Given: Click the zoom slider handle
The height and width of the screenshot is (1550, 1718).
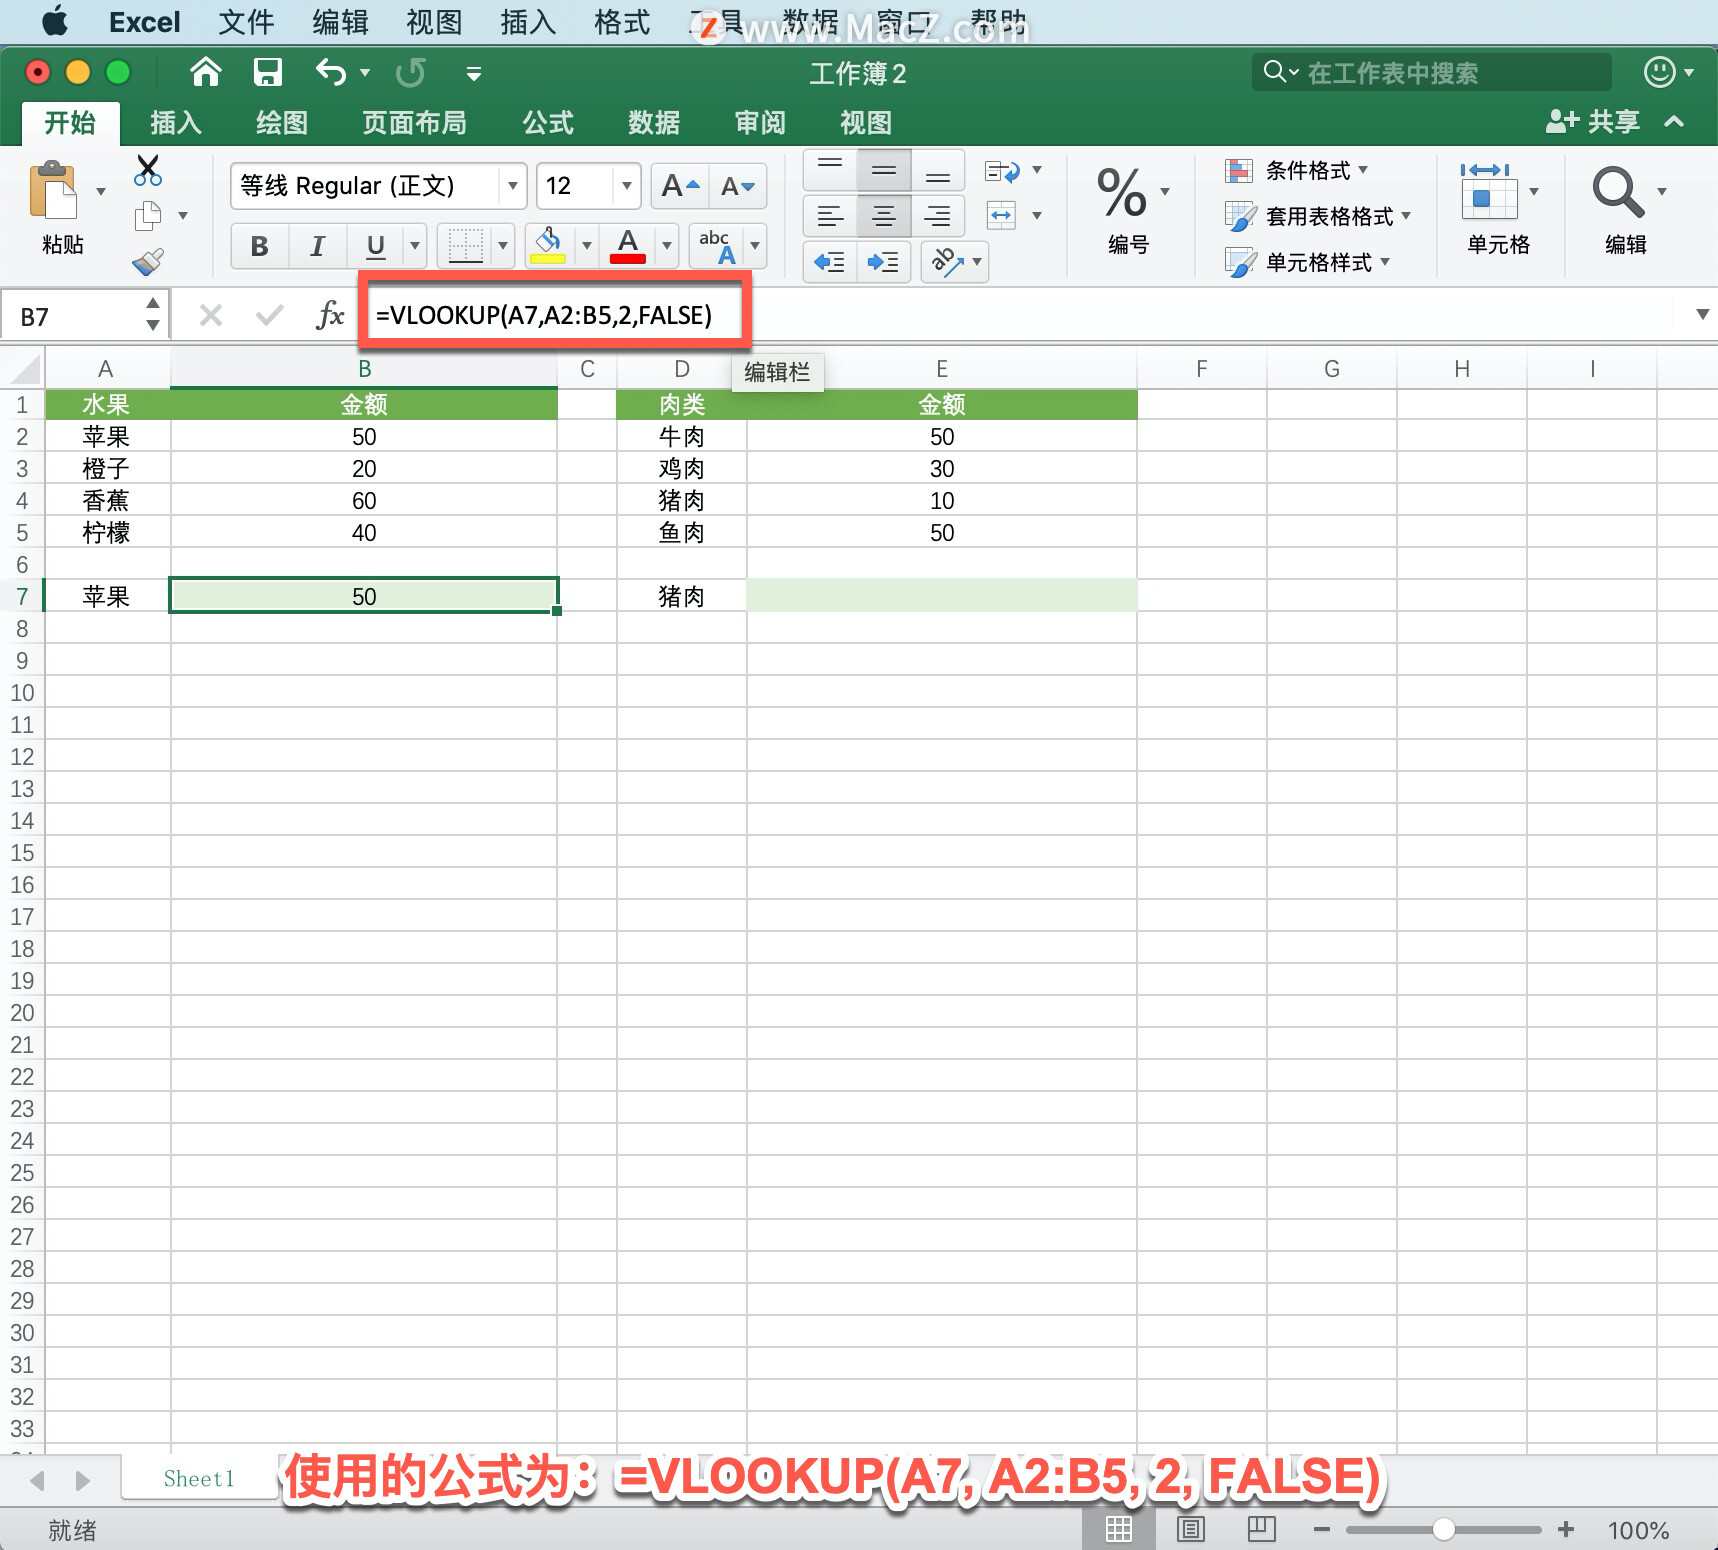Looking at the screenshot, I should pos(1443,1529).
